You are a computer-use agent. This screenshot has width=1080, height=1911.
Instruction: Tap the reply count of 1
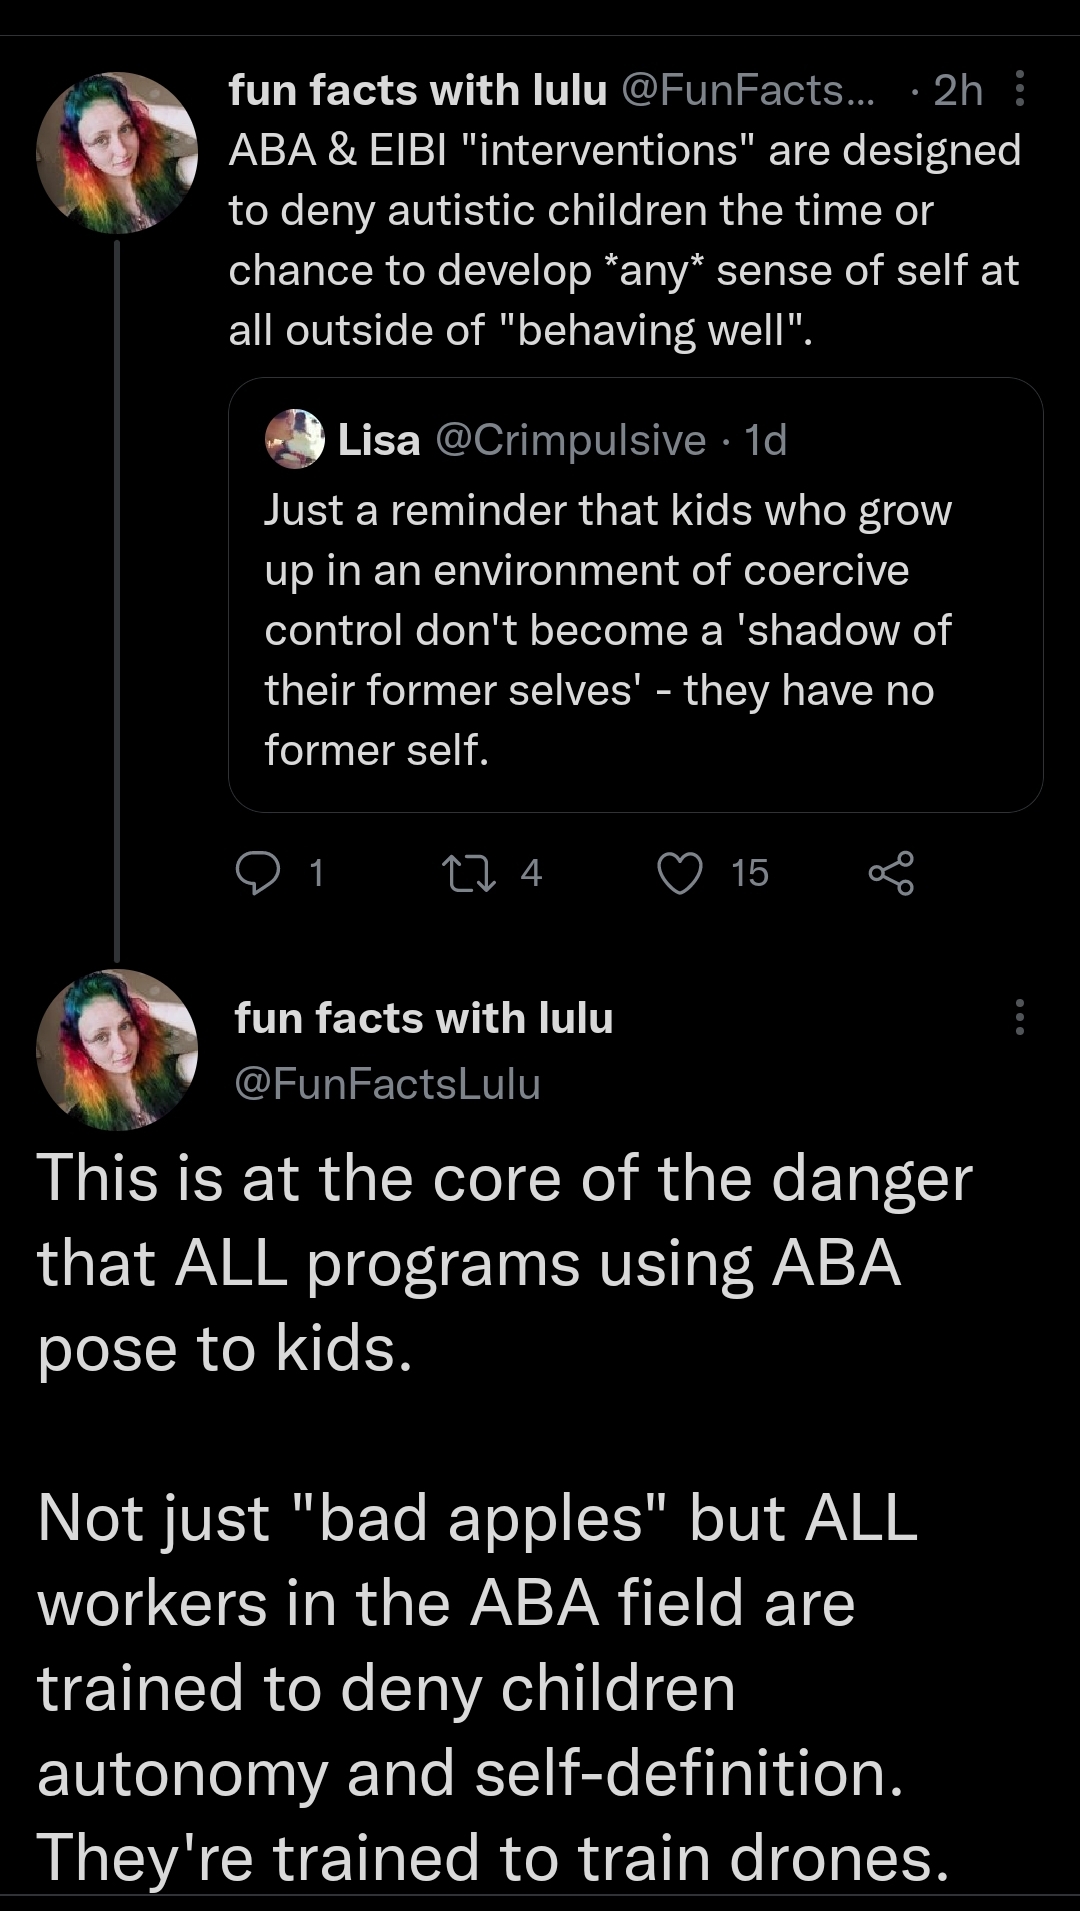coord(316,873)
